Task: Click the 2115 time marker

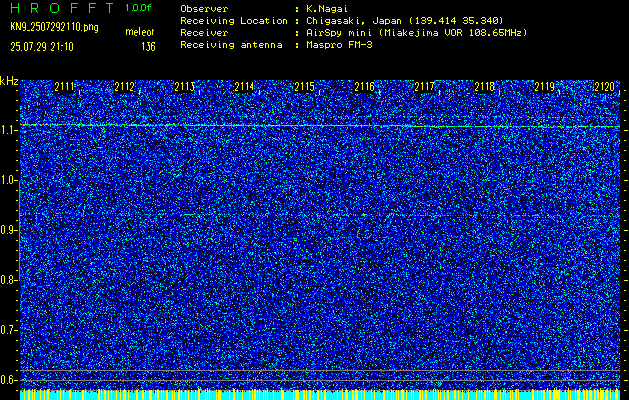Action: point(304,87)
